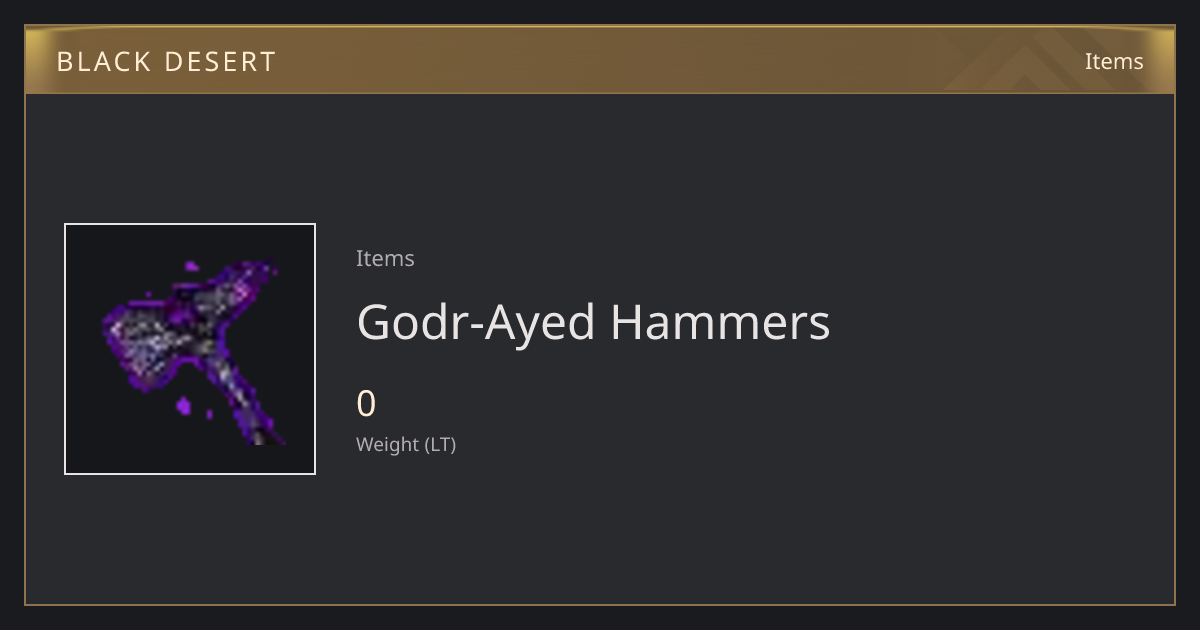Click the gold header banner bar
Image resolution: width=1200 pixels, height=630 pixels.
click(x=600, y=60)
